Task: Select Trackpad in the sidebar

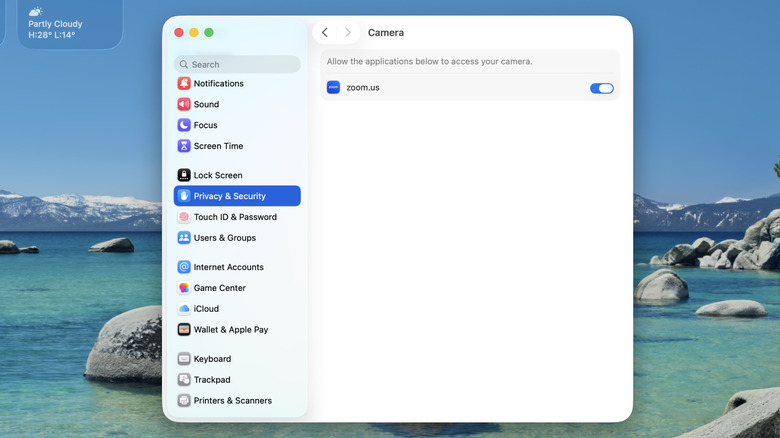Action: [x=237, y=380]
